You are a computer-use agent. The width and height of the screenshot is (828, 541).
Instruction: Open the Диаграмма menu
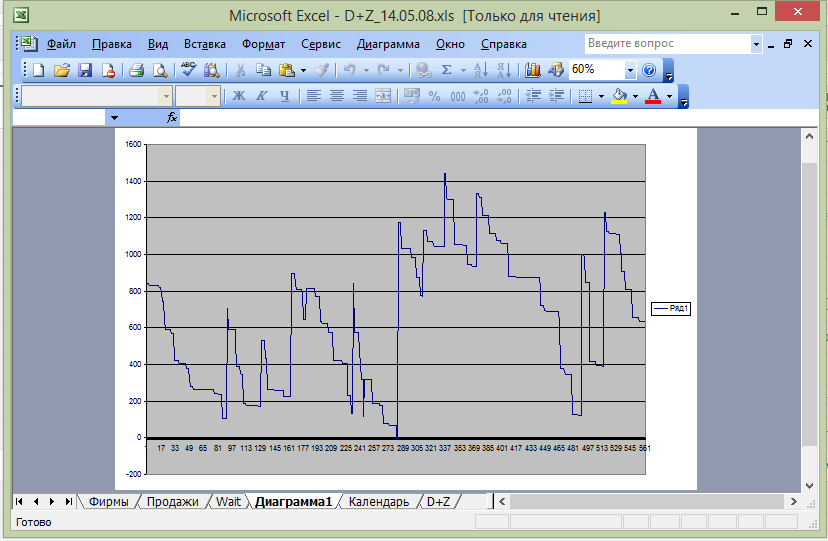point(388,44)
